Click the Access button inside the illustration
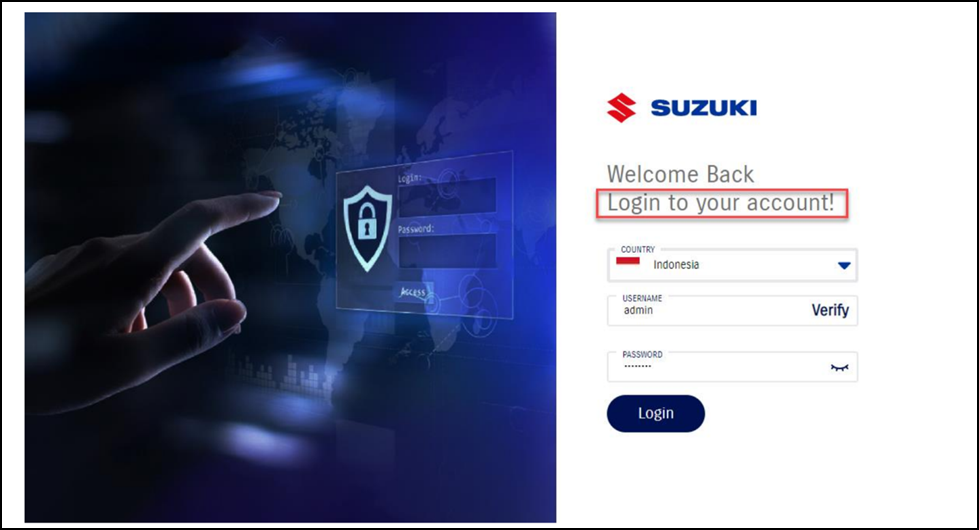The width and height of the screenshot is (979, 530). (x=413, y=292)
